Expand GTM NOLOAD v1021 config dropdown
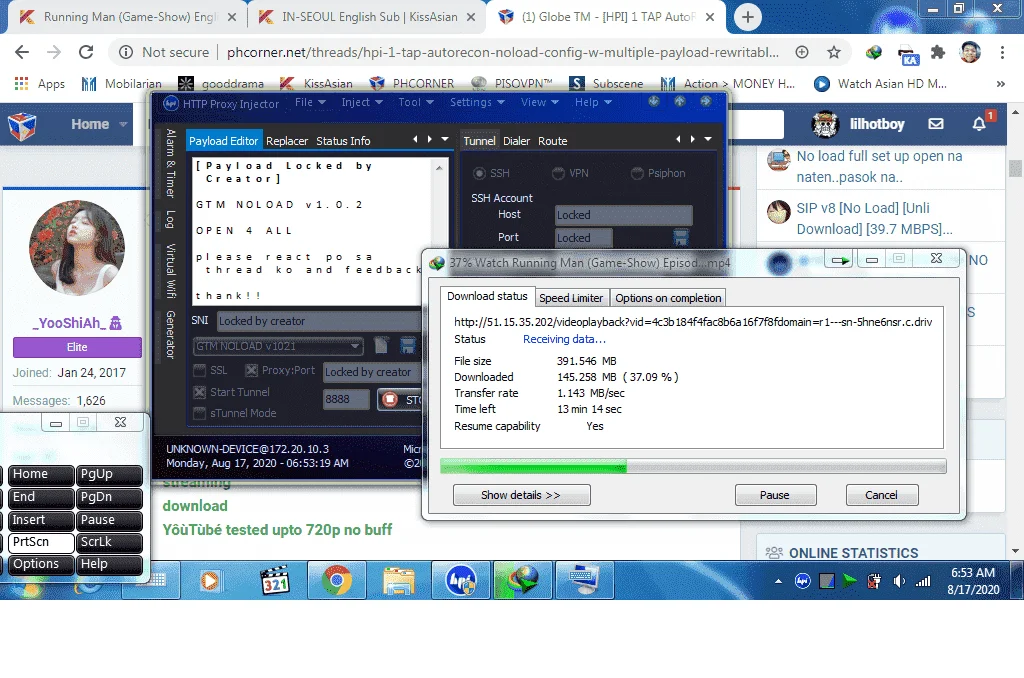Image resolution: width=1024 pixels, height=678 pixels. click(355, 346)
